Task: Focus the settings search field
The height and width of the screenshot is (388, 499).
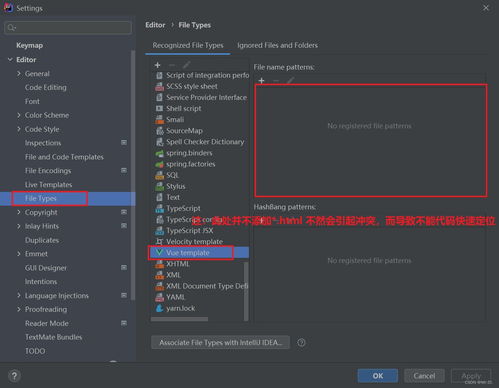Action: 68,27
